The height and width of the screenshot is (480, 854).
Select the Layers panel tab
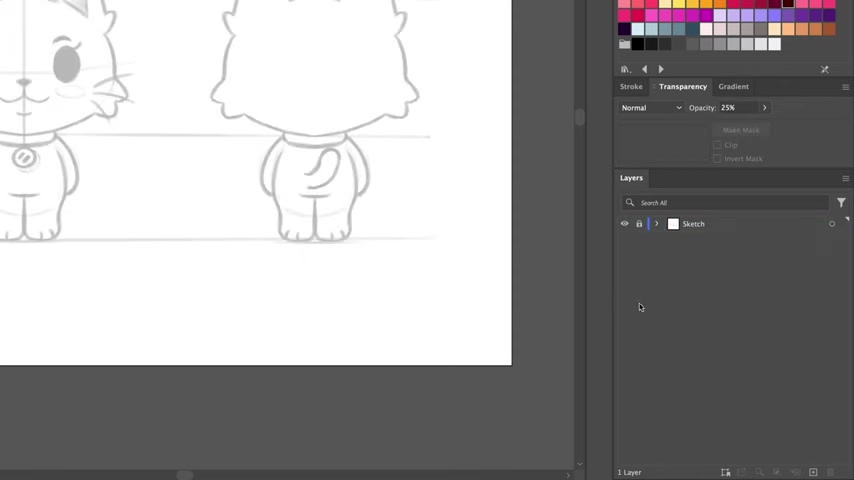(x=631, y=178)
